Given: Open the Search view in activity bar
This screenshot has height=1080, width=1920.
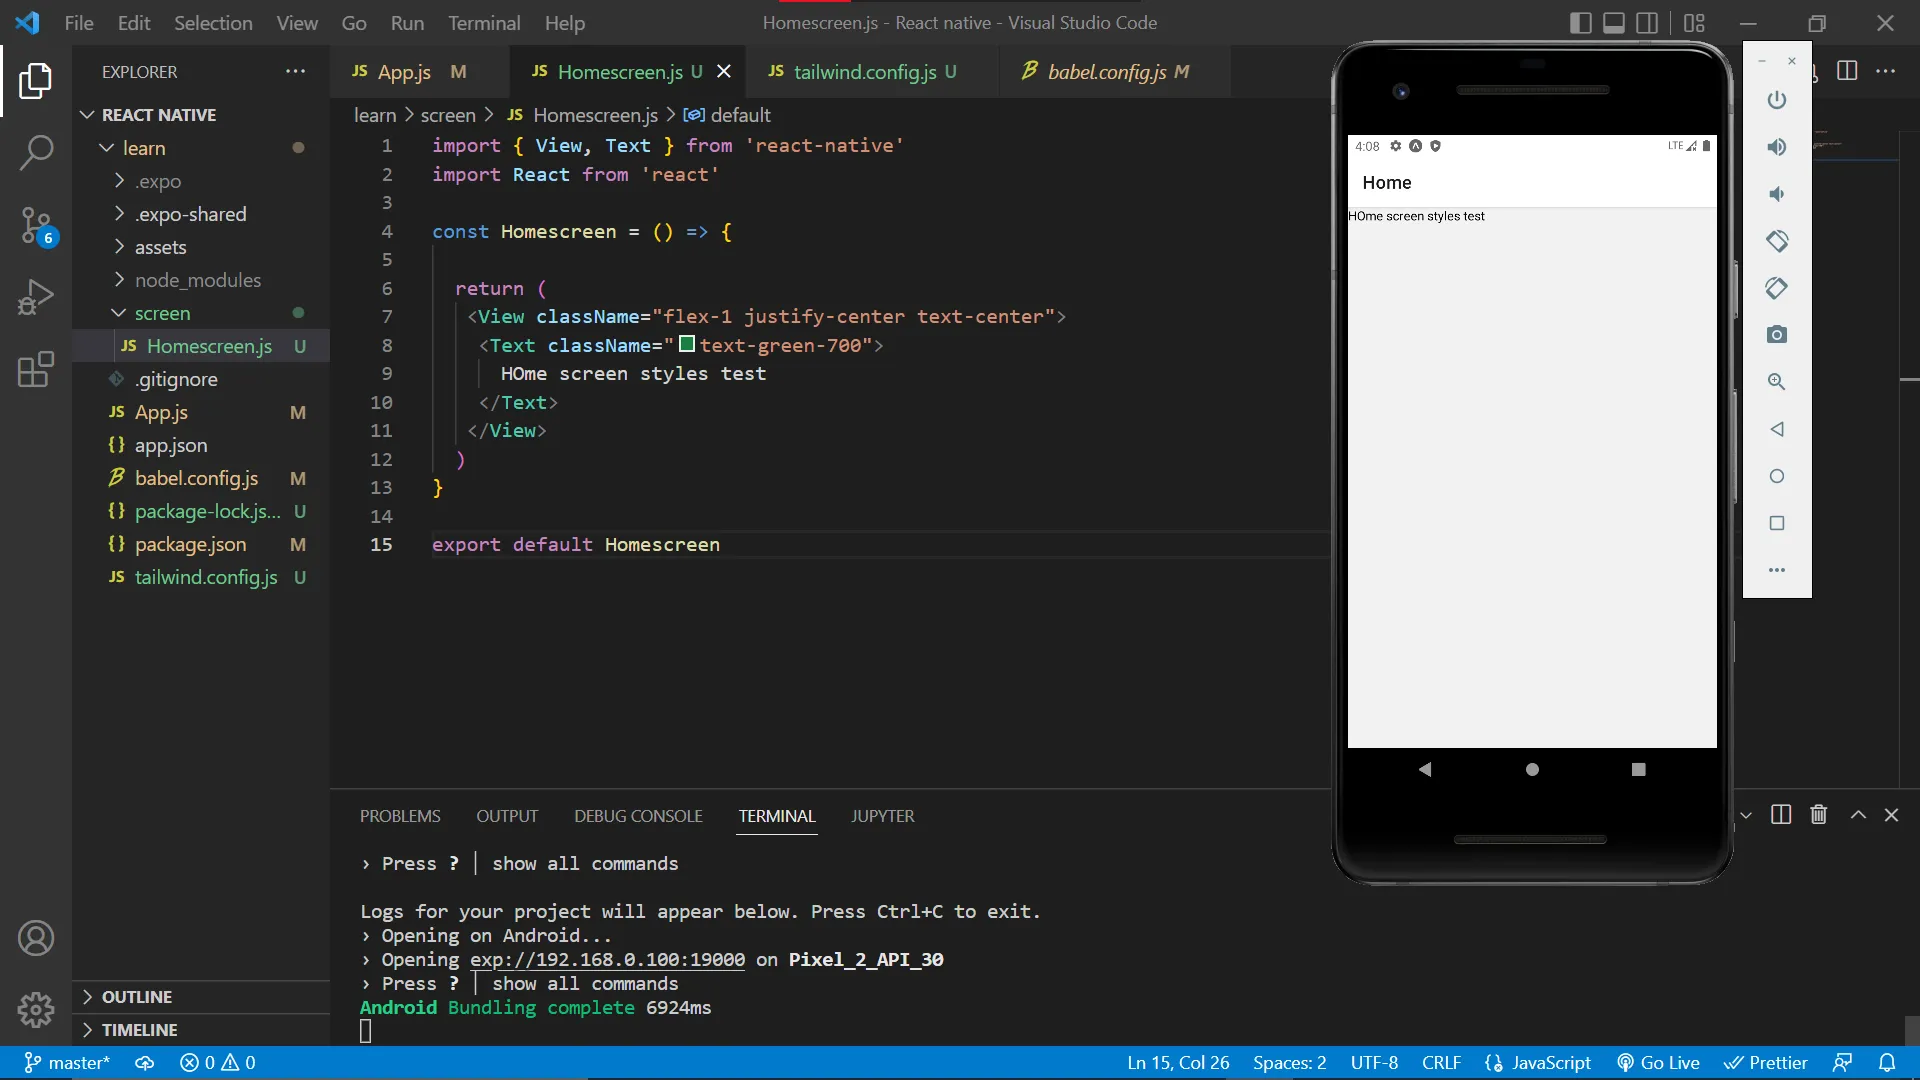Looking at the screenshot, I should pos(36,153).
